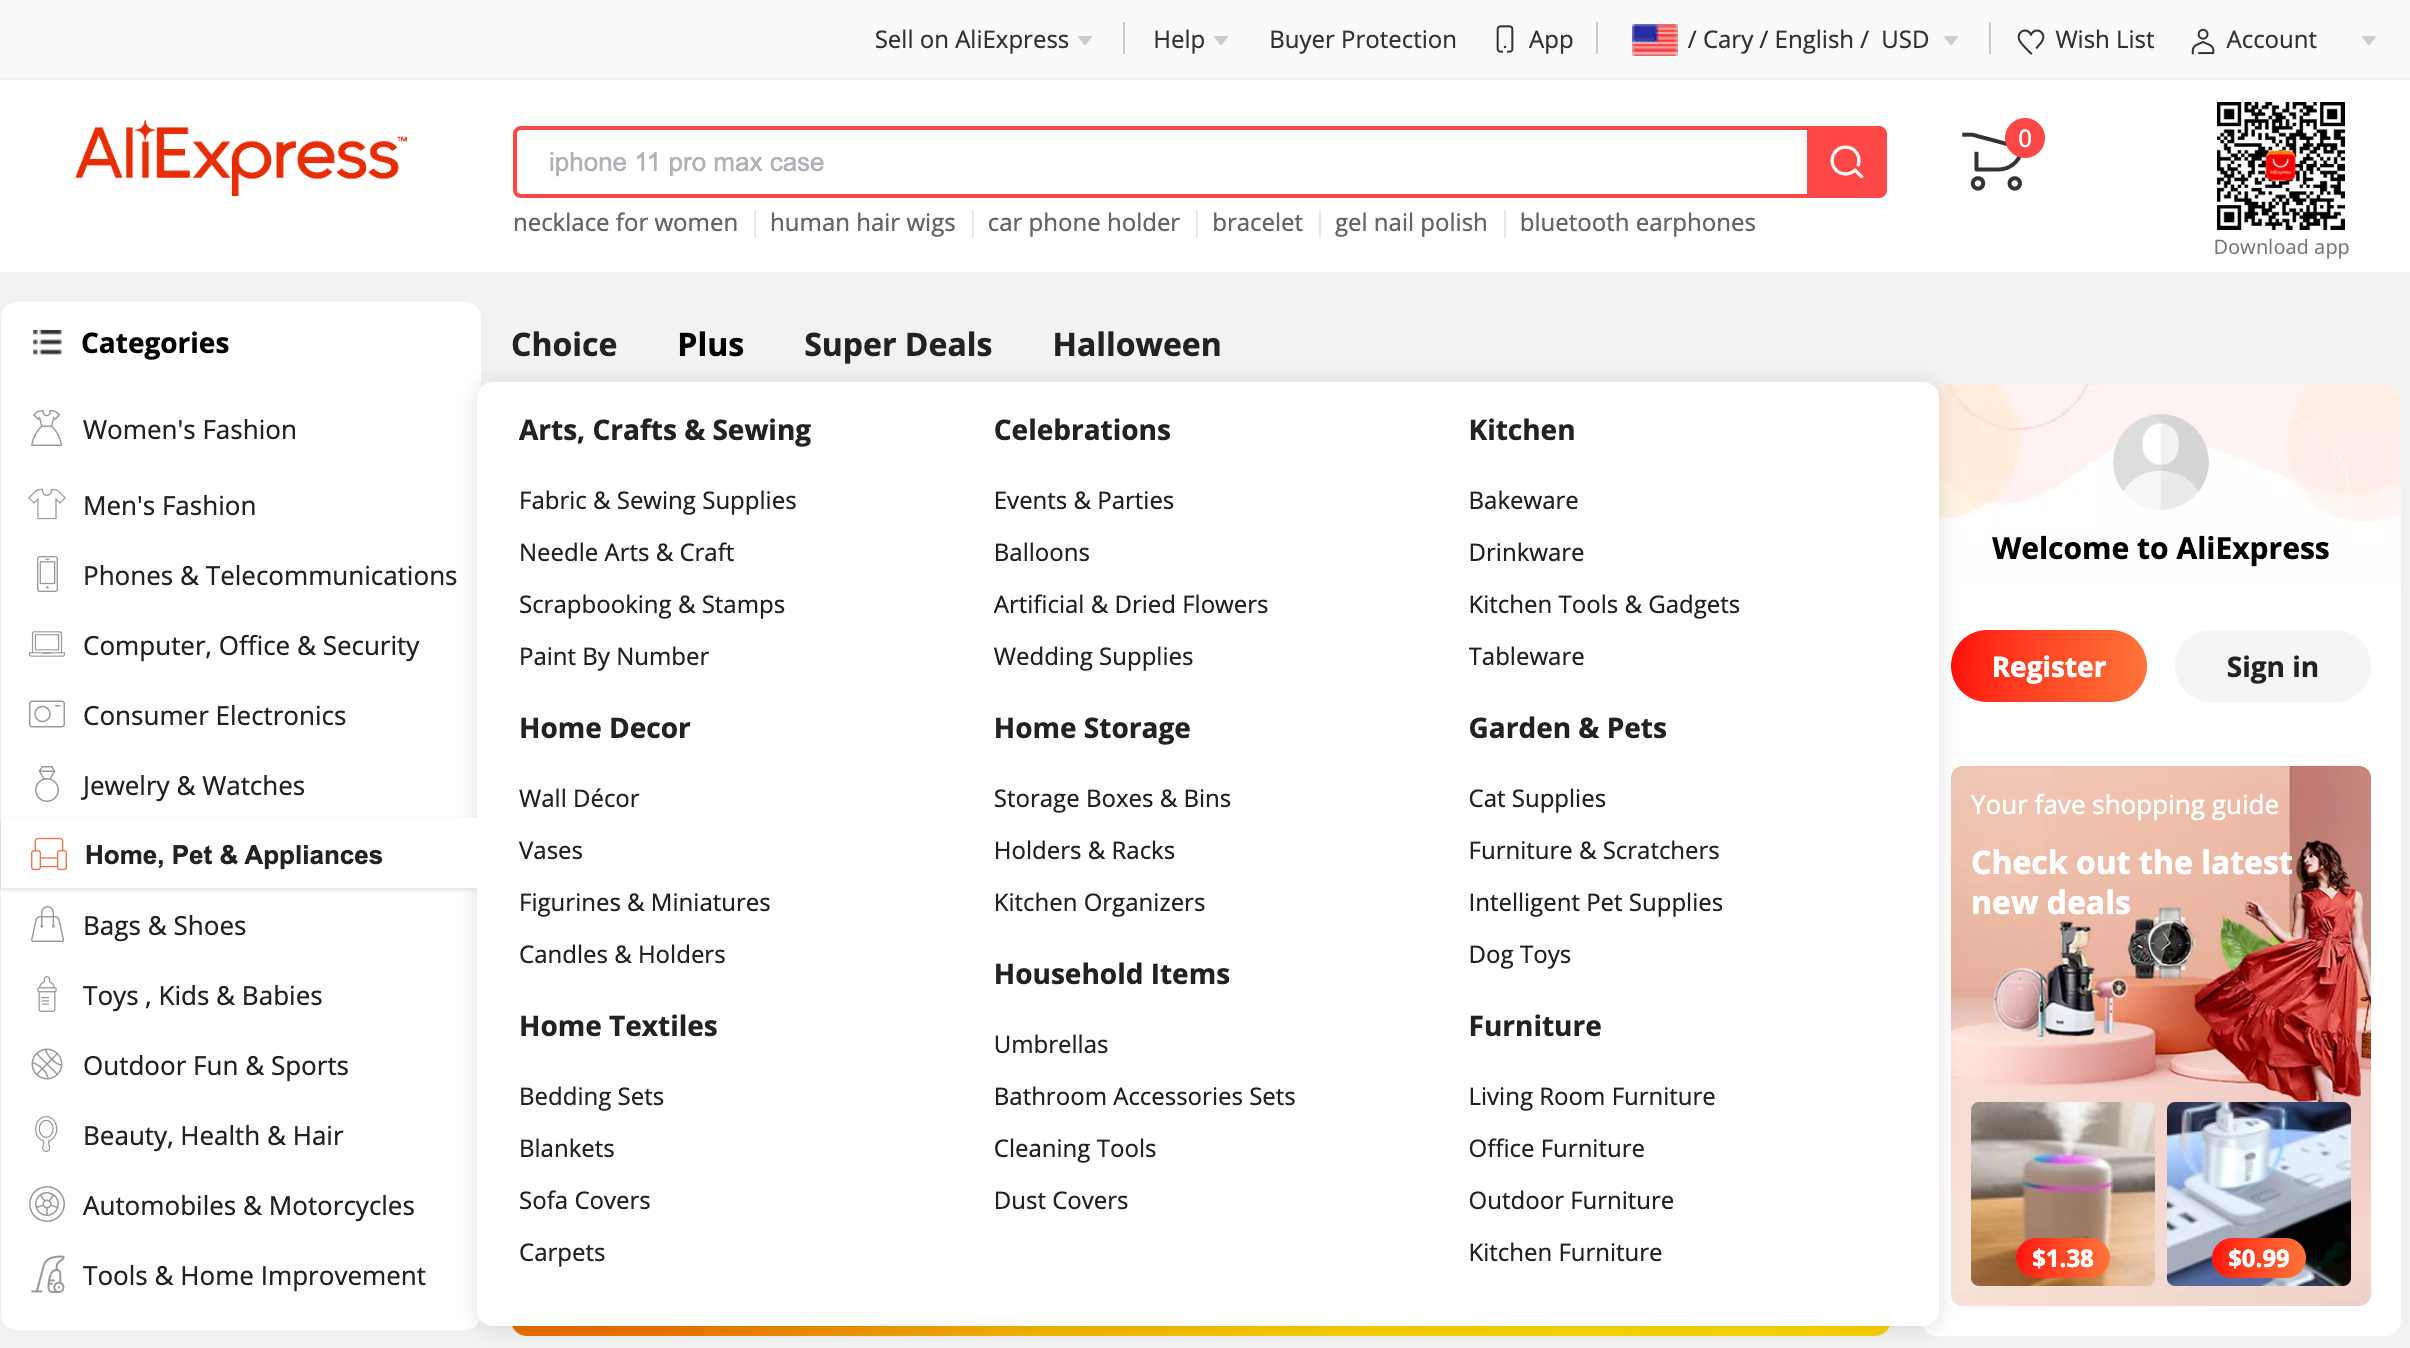Open the Super Deals tab
2410x1348 pixels.
tap(898, 344)
